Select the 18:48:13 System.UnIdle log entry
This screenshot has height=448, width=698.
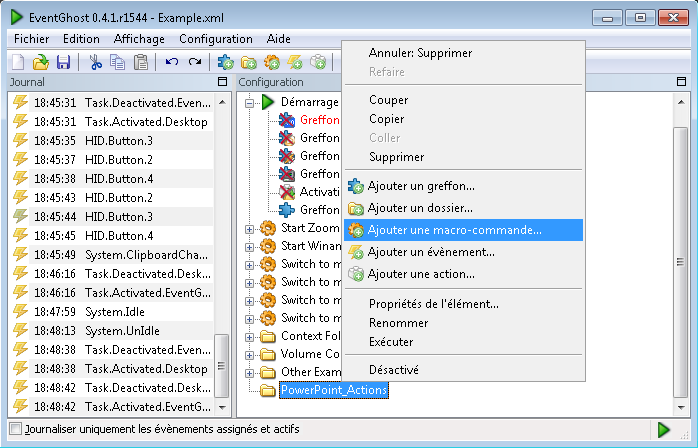[121, 330]
